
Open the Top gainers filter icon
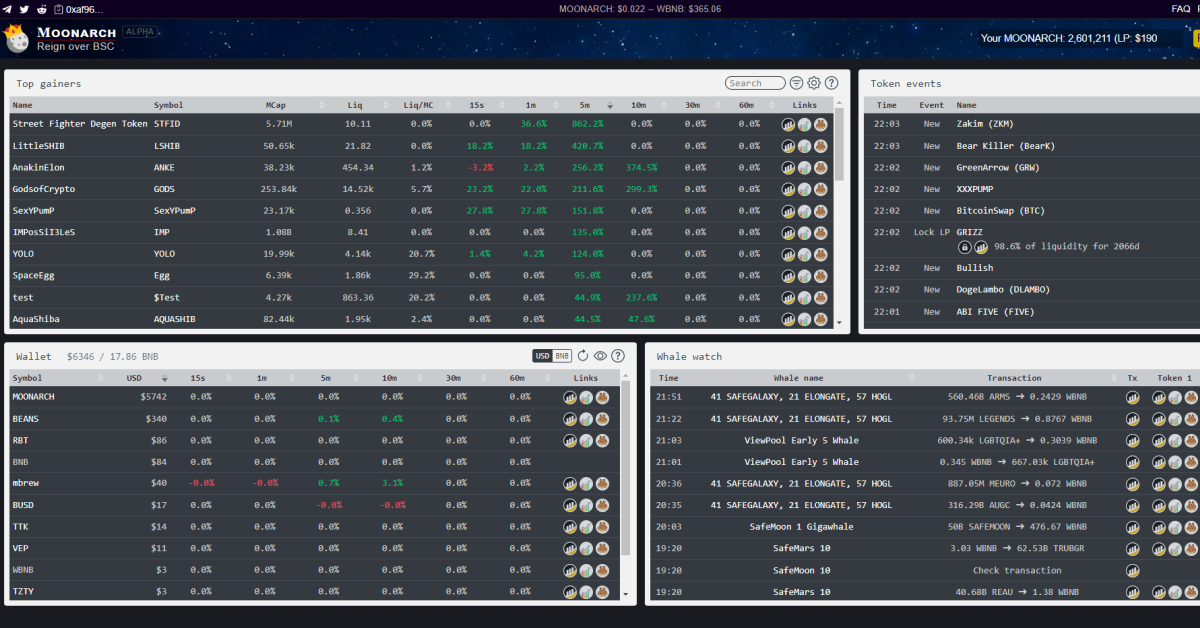(797, 84)
